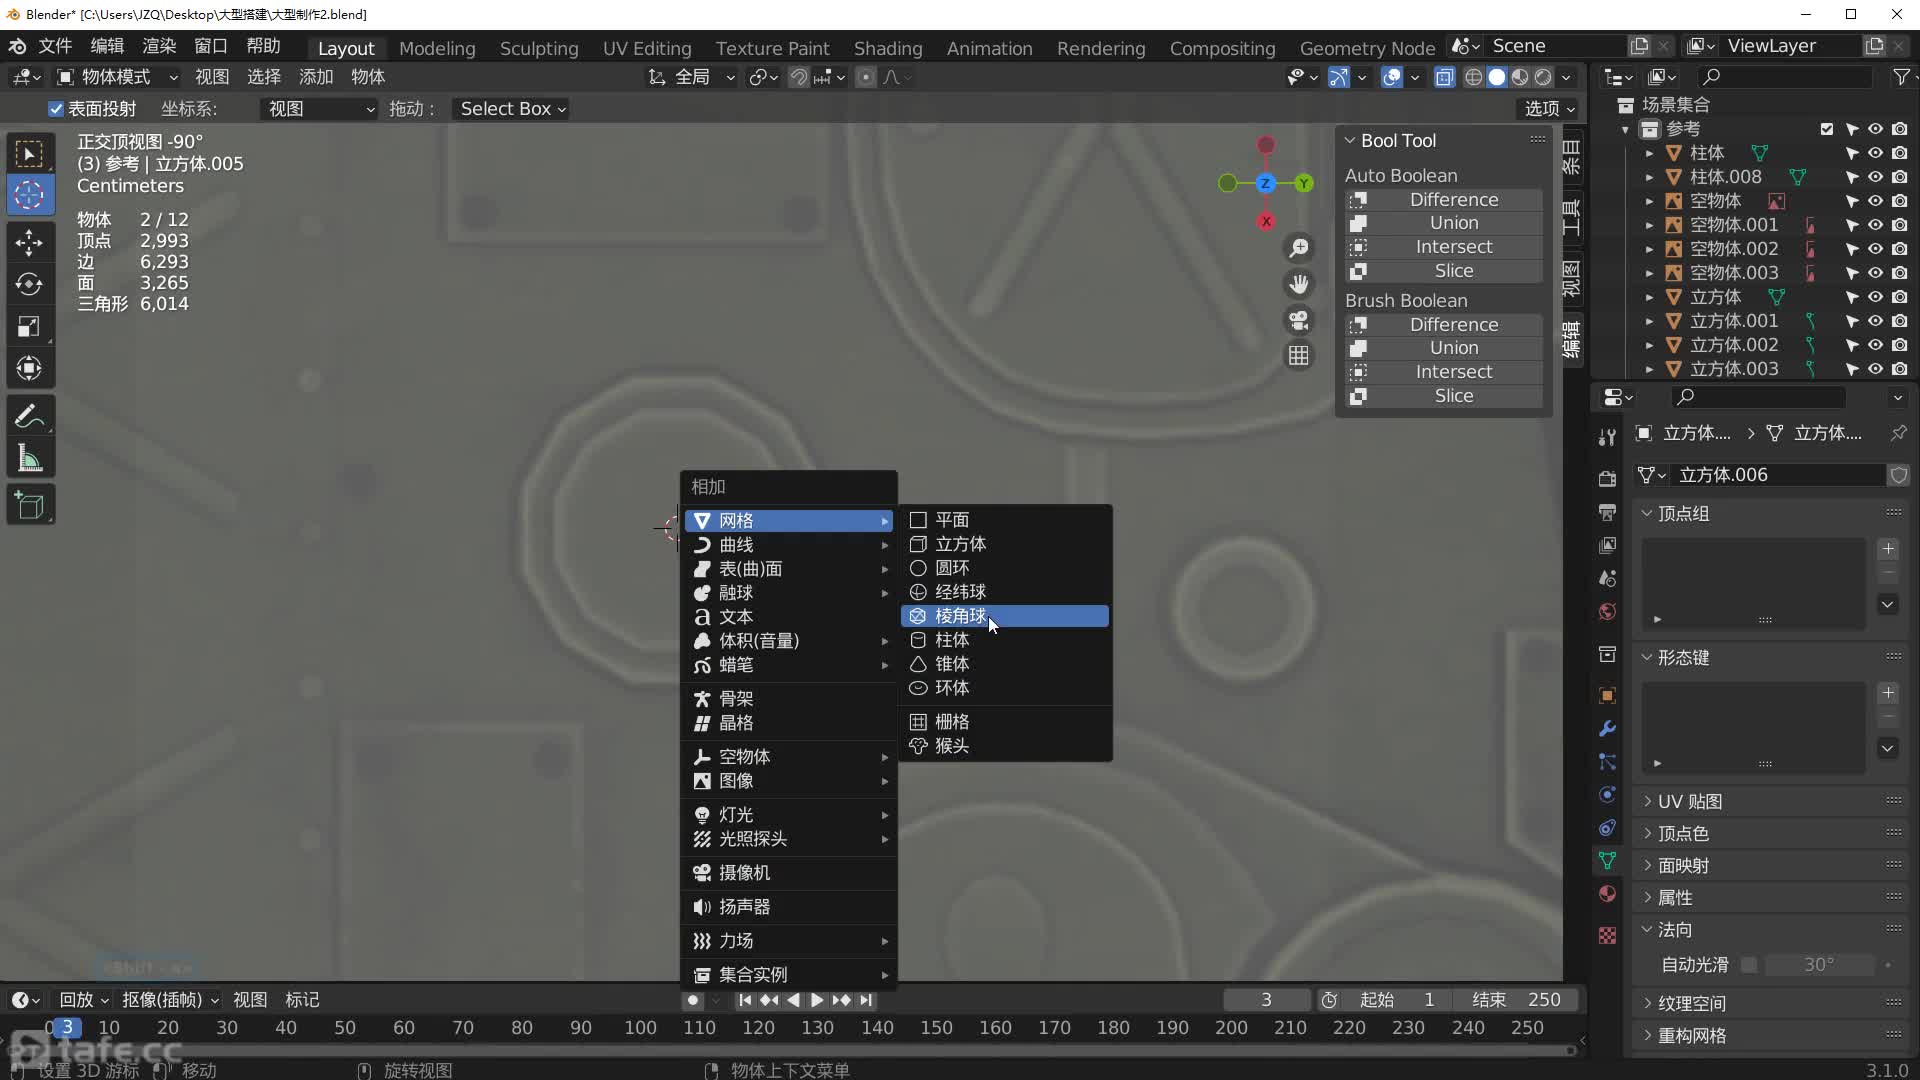1920x1080 pixels.
Task: Select the Annotate pencil tool
Action: 29,416
